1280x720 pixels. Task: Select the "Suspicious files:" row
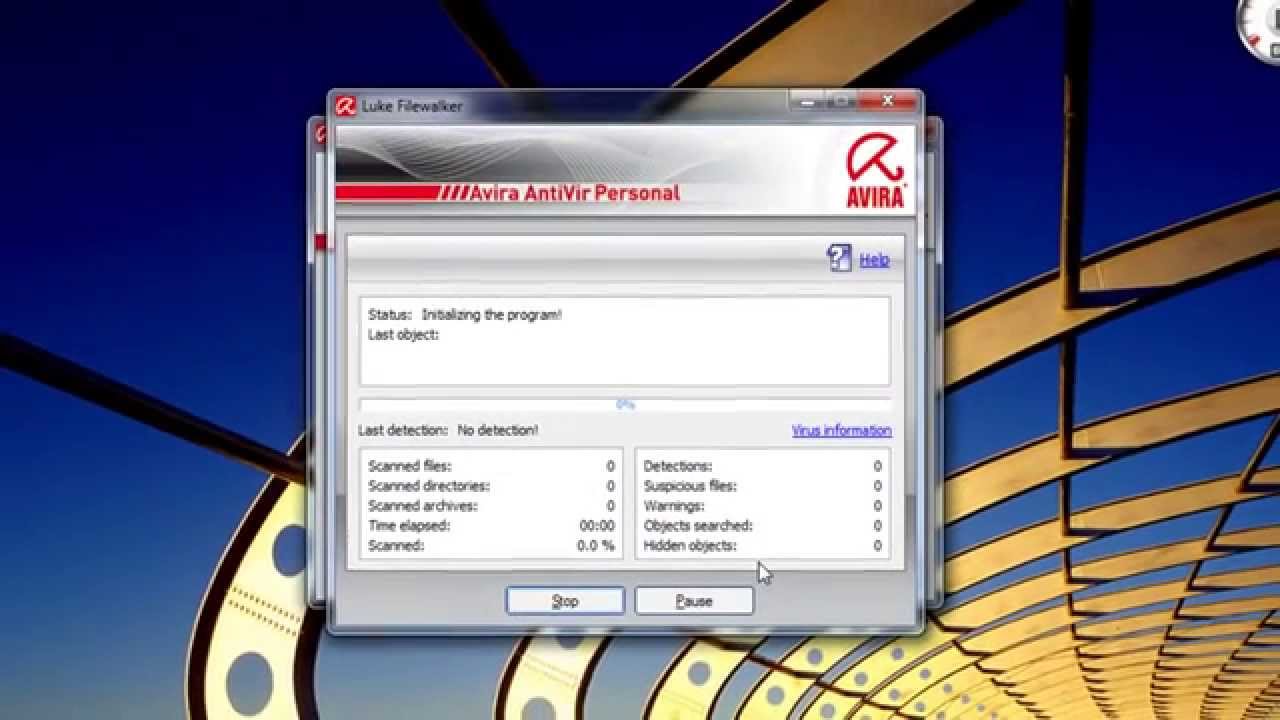click(x=762, y=486)
